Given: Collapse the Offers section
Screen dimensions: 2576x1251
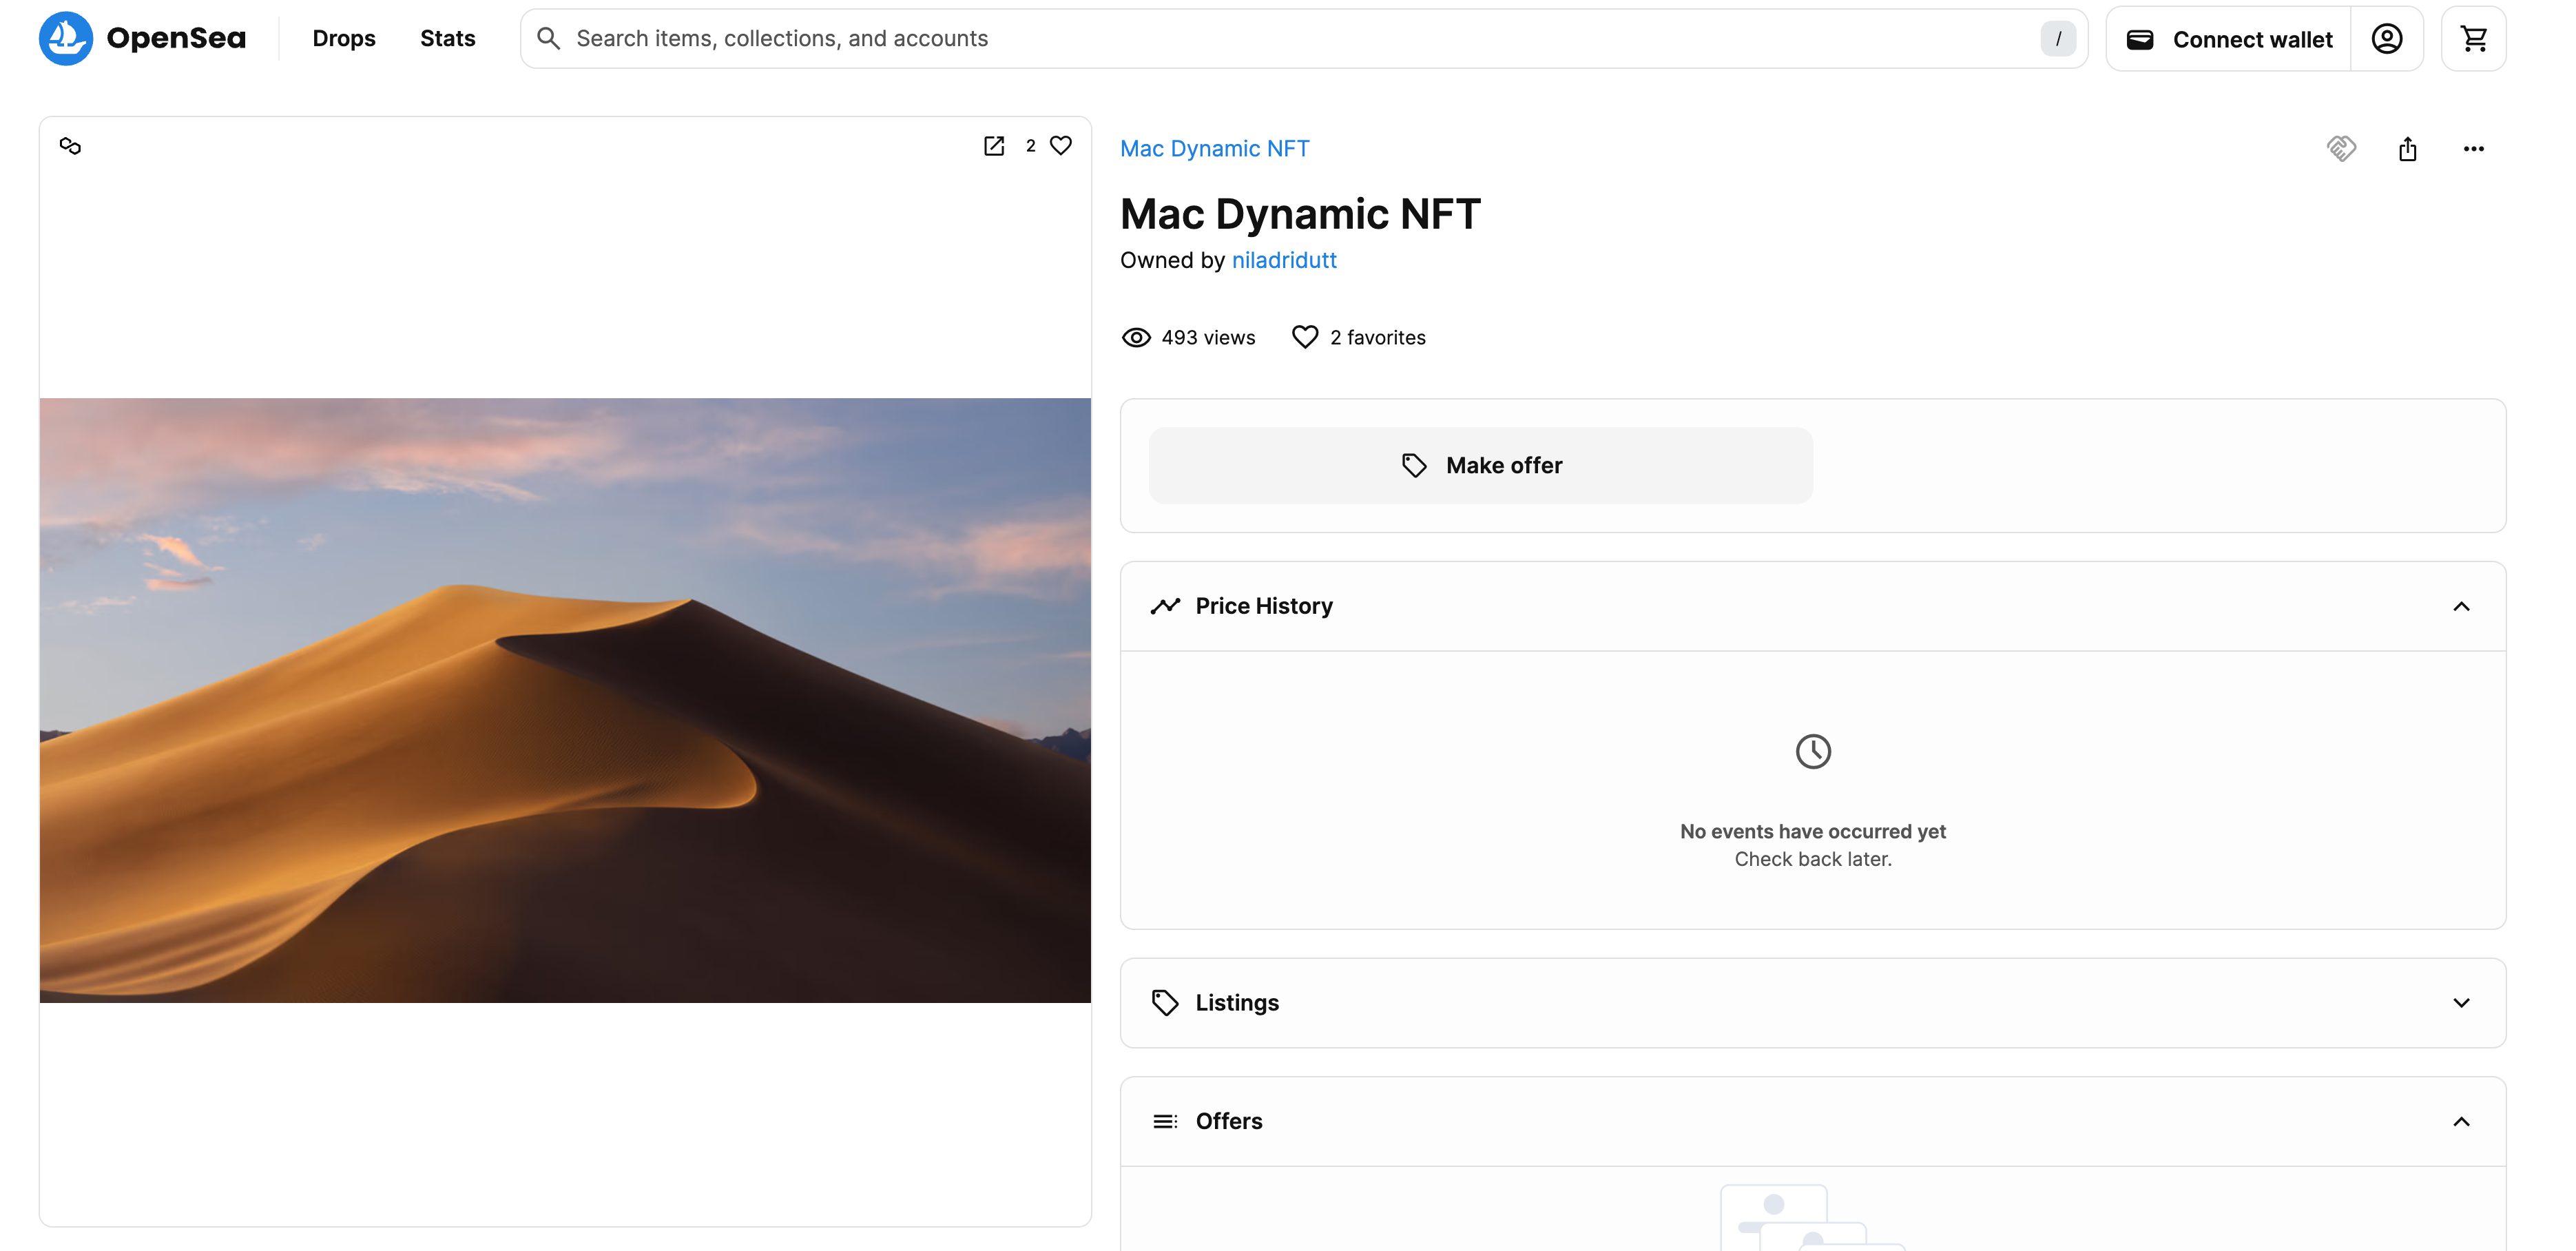Looking at the screenshot, I should [x=2462, y=1122].
